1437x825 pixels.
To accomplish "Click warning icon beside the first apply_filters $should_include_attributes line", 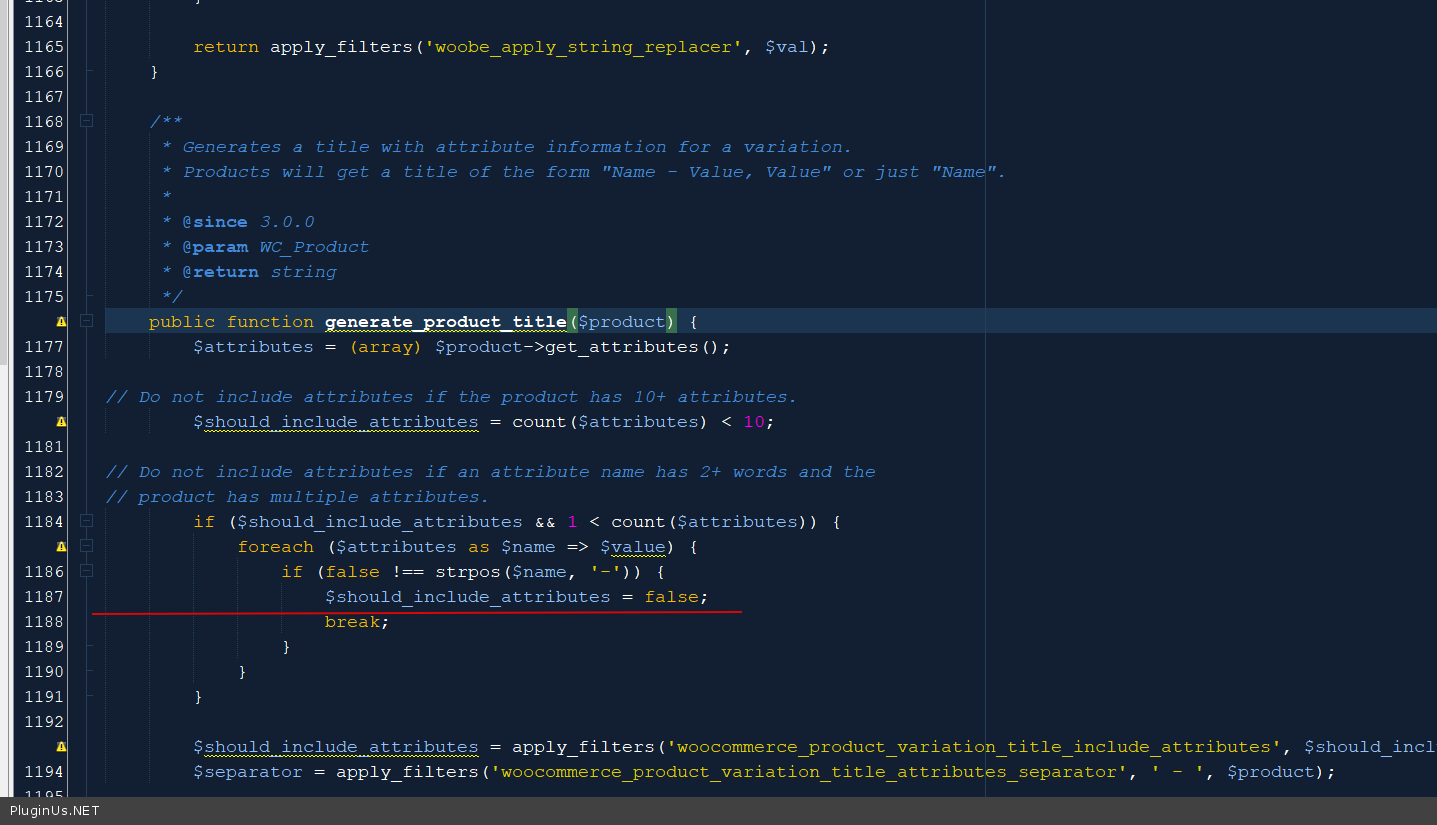I will pyautogui.click(x=61, y=747).
